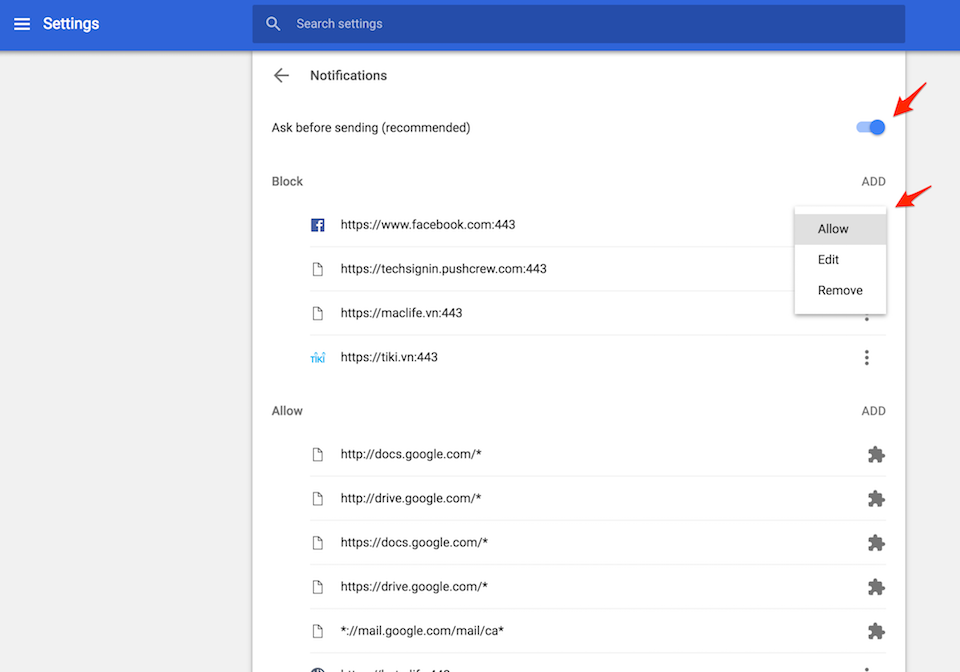Select Allow from the context menu
This screenshot has width=960, height=672.
pos(833,228)
